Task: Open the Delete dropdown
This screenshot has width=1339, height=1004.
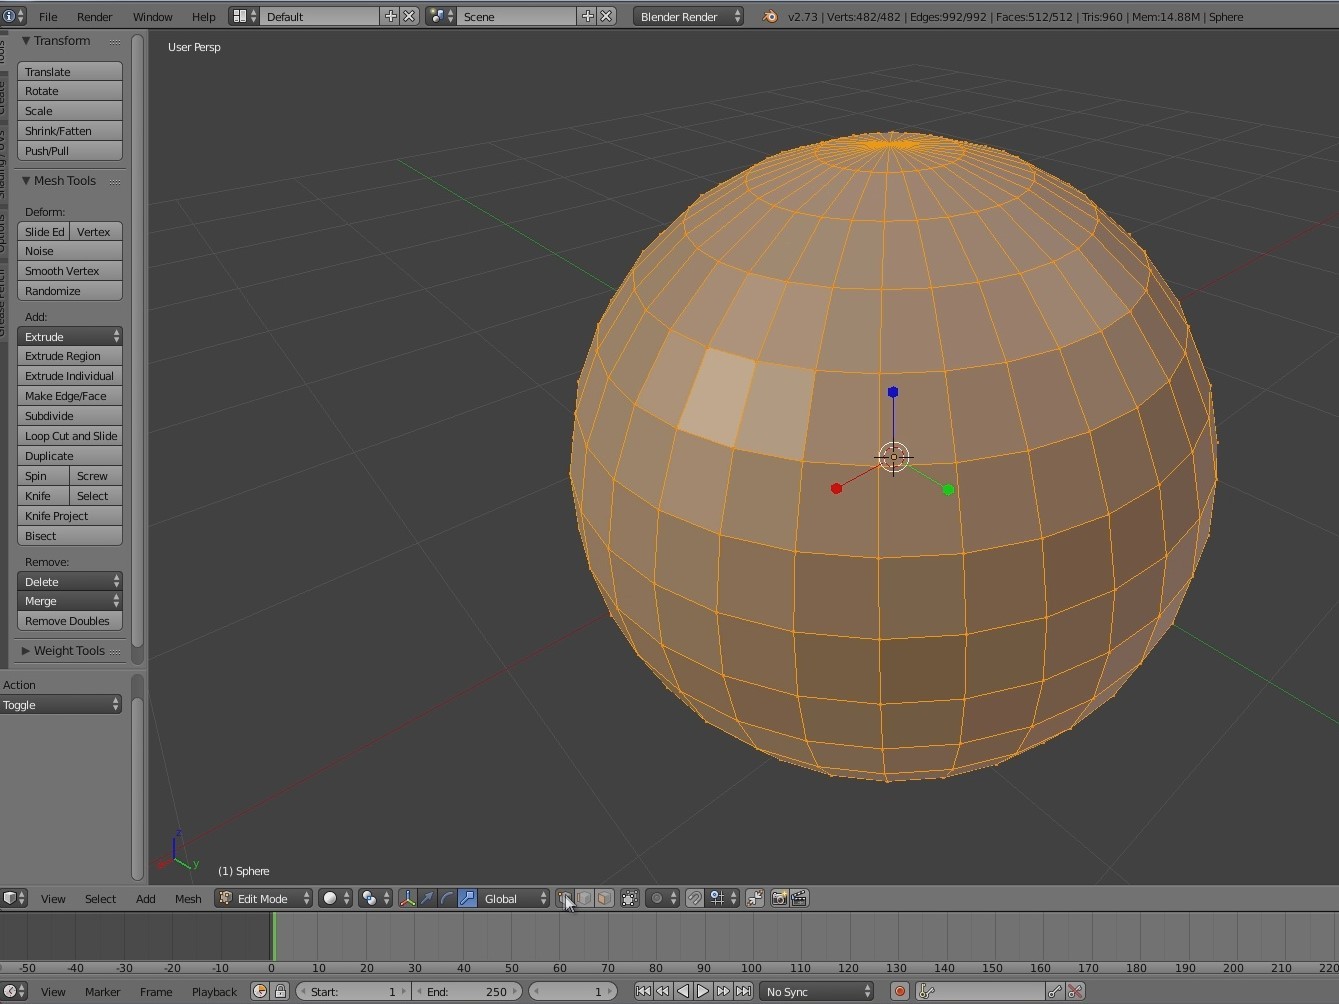Action: pyautogui.click(x=70, y=581)
